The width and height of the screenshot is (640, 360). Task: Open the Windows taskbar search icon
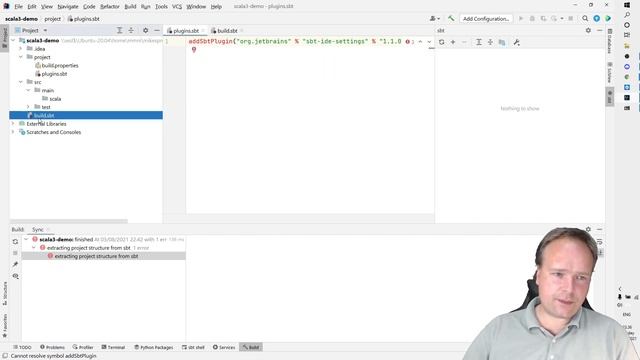[x=627, y=15]
